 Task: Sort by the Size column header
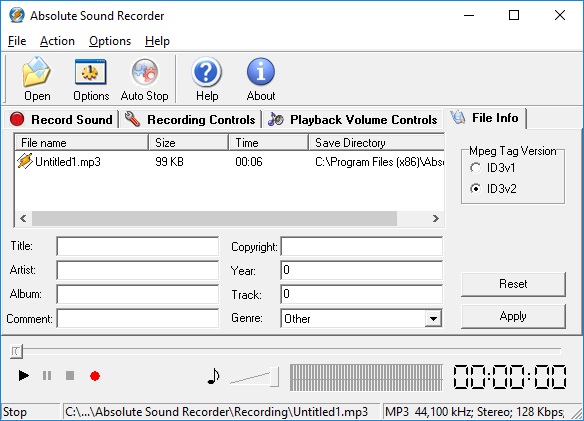[188, 143]
